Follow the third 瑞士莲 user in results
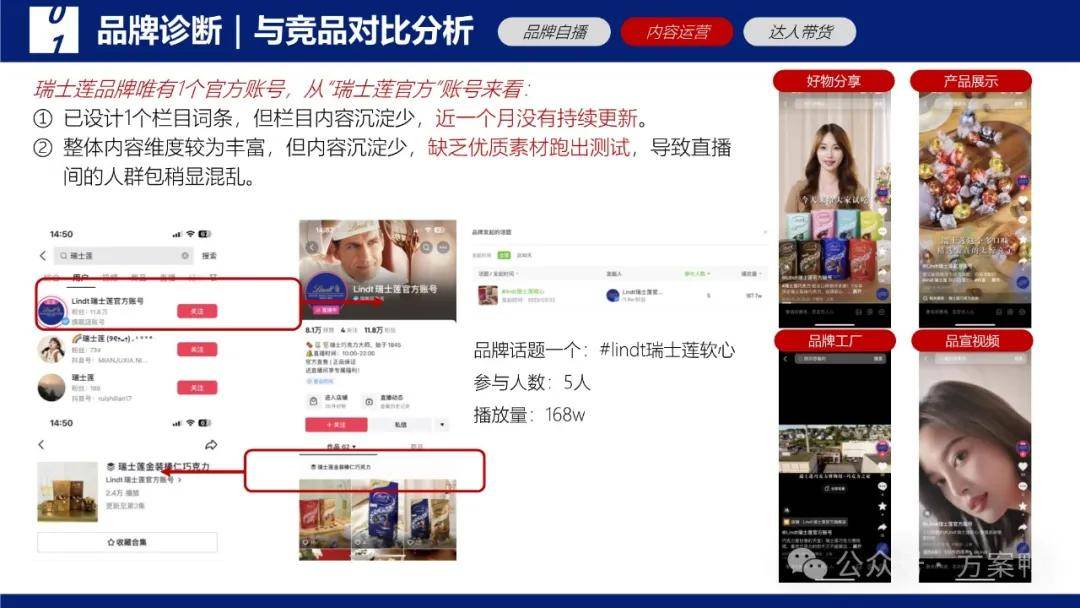 (x=197, y=388)
